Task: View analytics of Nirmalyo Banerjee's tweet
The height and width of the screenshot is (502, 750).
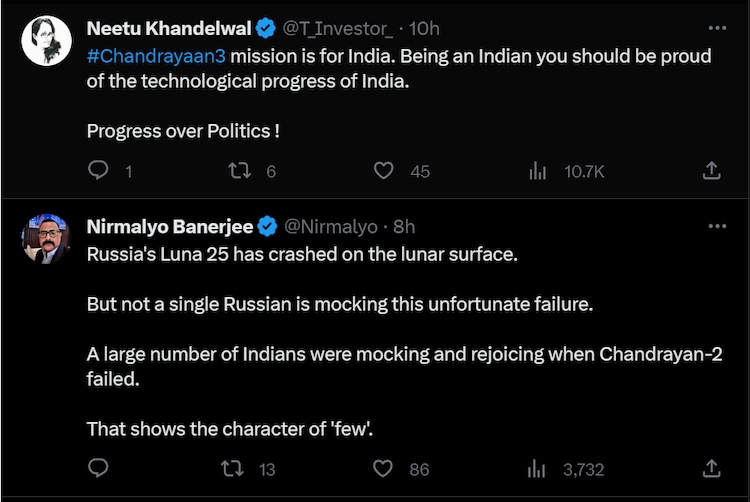Action: 538,468
